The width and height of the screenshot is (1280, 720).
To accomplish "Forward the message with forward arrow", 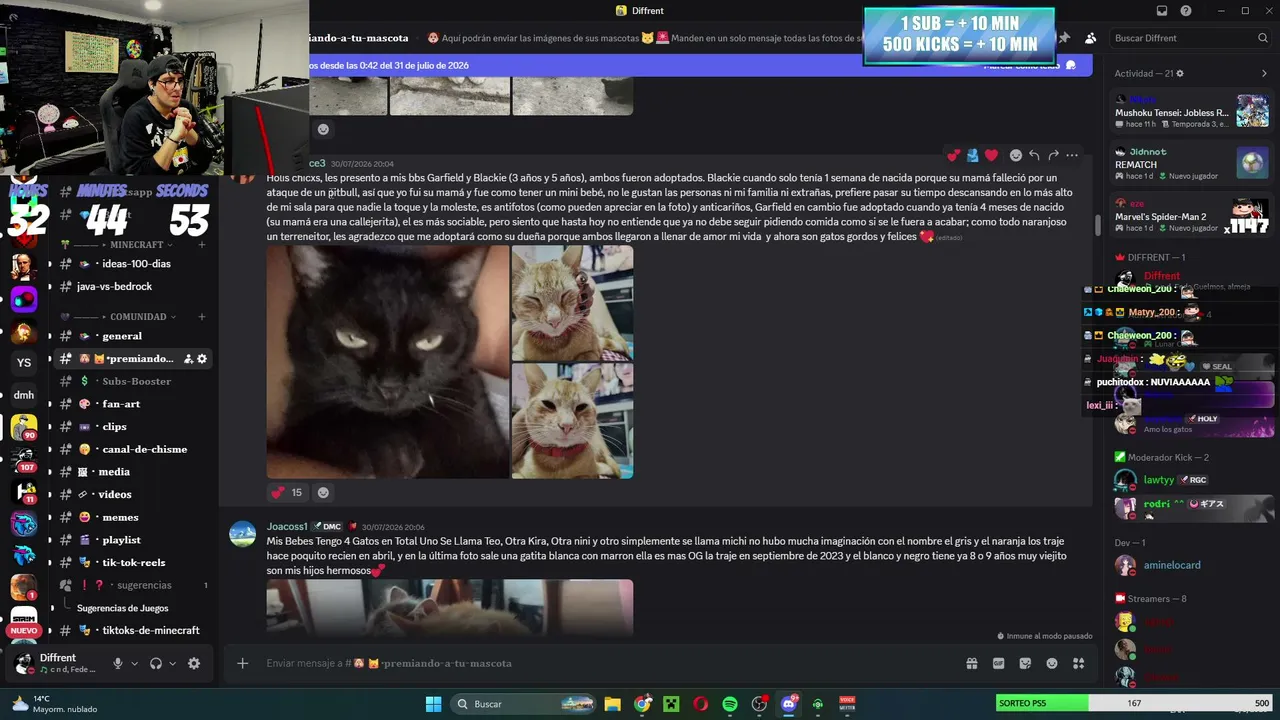I will (x=1053, y=155).
